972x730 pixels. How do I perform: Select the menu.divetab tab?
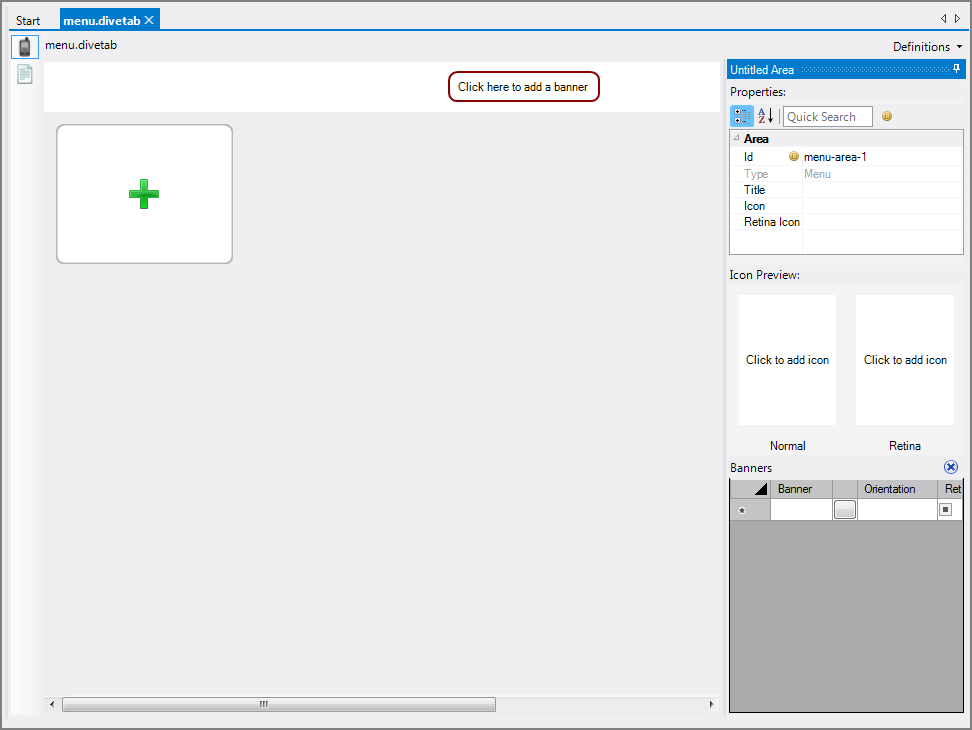[x=100, y=18]
